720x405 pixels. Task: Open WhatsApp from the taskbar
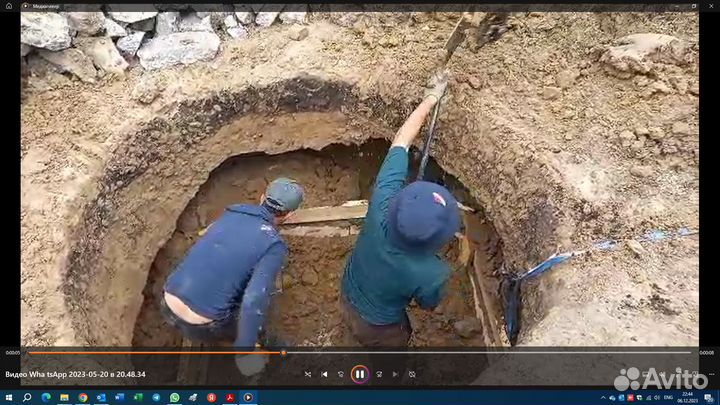point(174,397)
